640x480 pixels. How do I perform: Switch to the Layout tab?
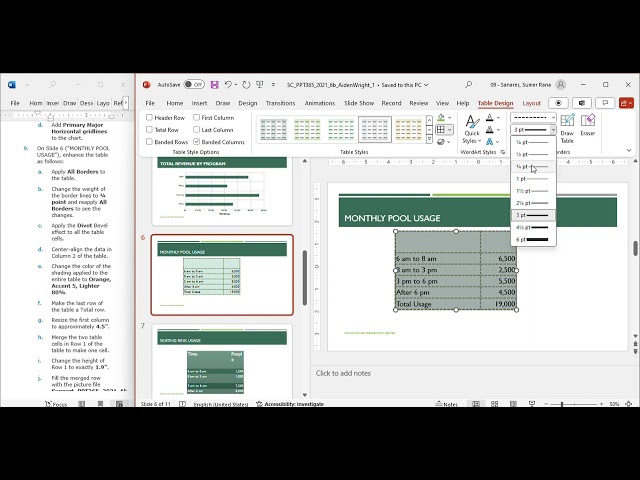(531, 103)
